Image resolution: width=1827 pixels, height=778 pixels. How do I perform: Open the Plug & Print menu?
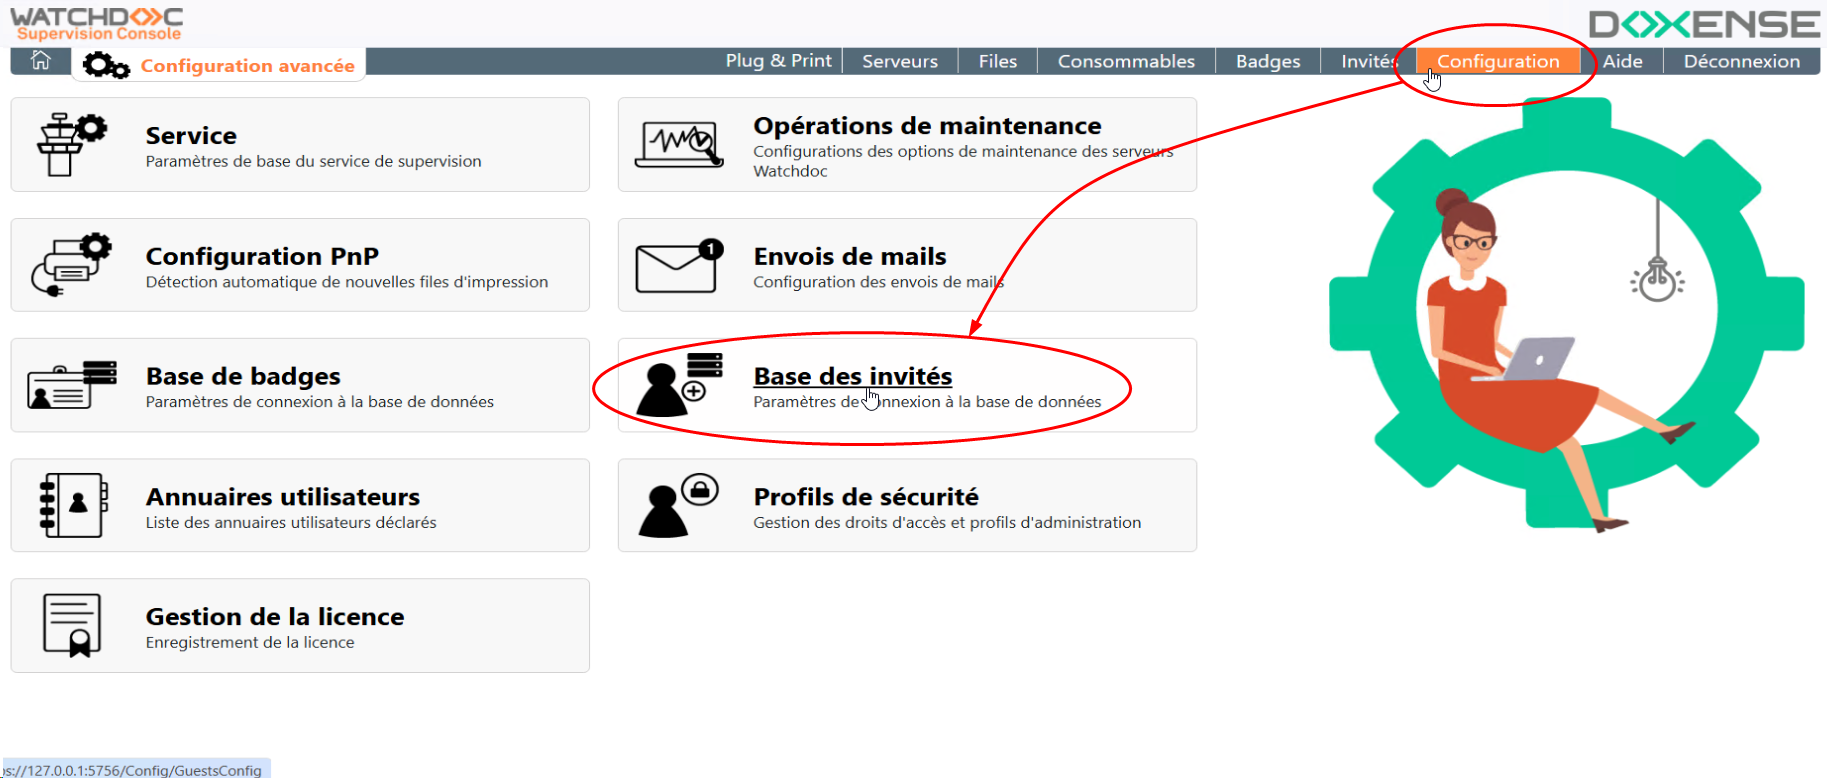point(778,61)
